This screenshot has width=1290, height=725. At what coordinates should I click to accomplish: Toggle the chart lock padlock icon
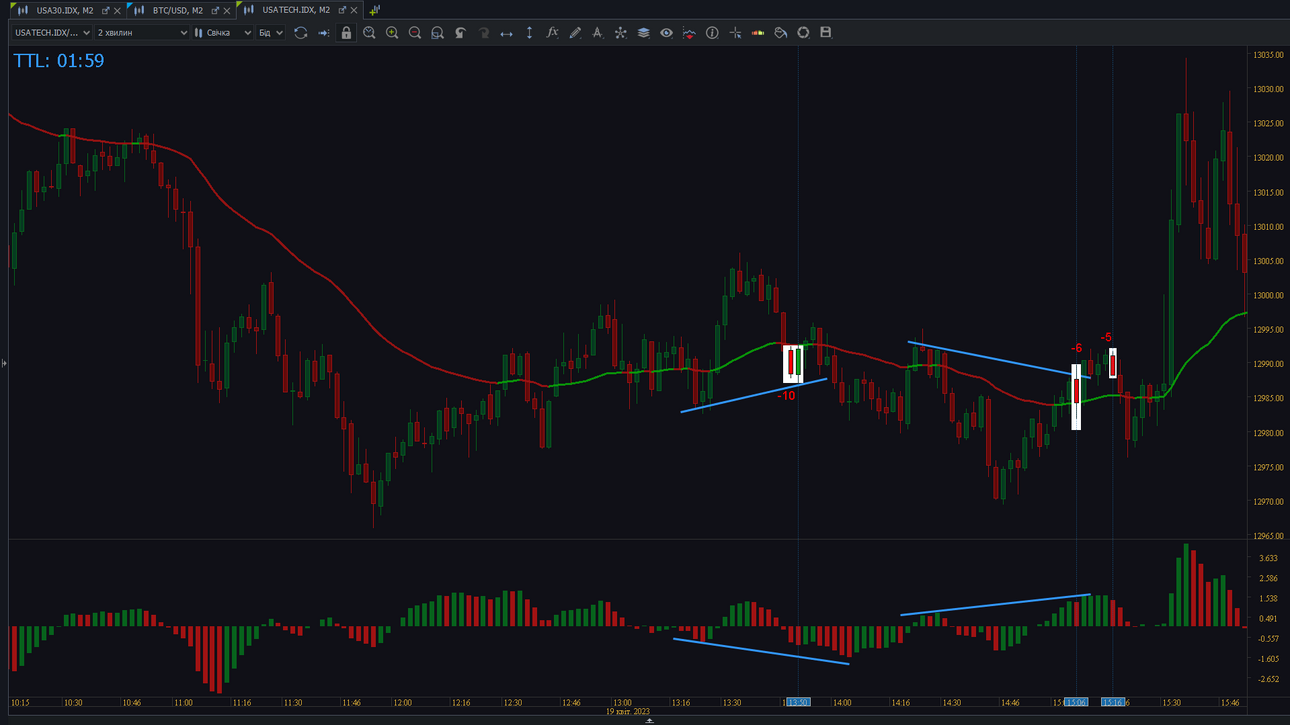click(x=346, y=33)
